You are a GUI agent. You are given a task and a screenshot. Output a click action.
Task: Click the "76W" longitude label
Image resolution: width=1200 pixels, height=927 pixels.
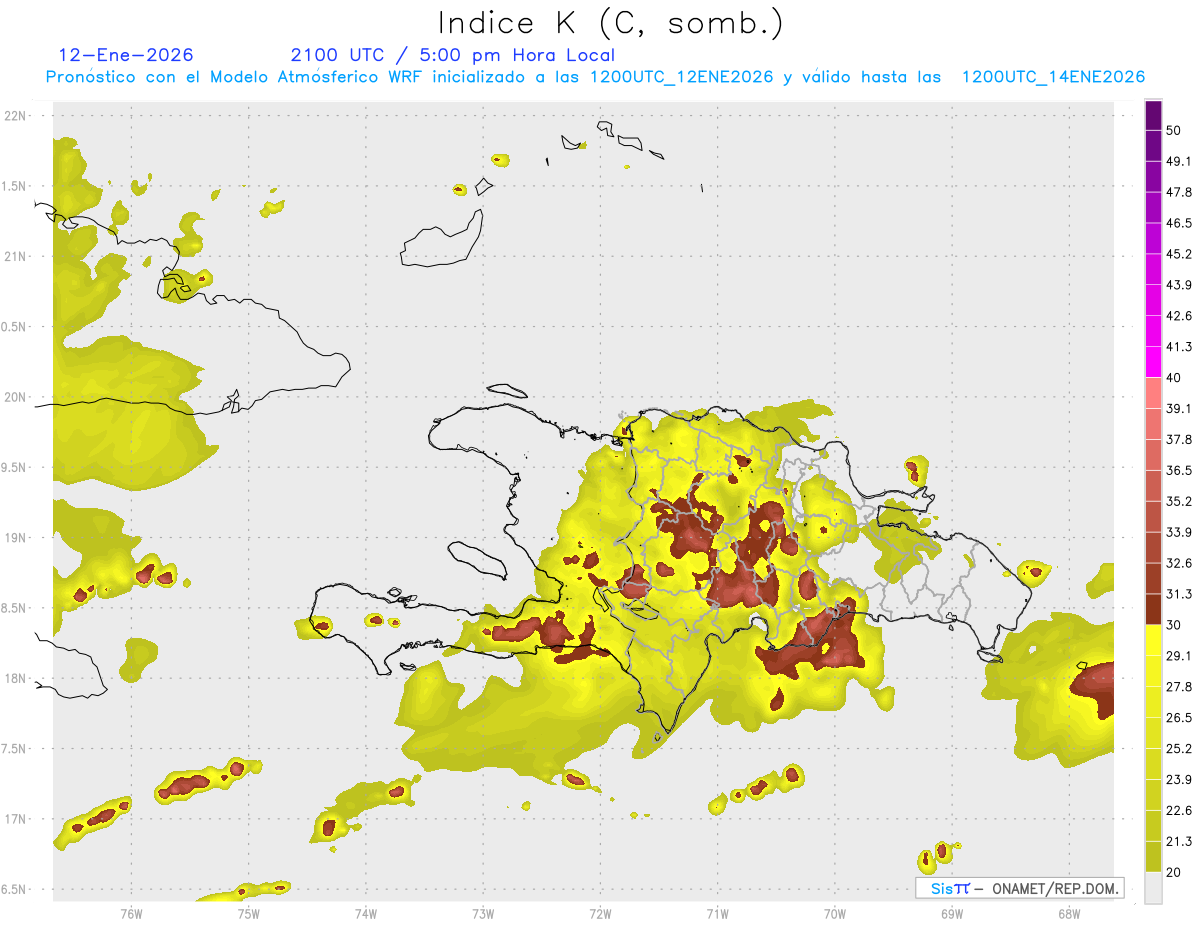tap(131, 914)
